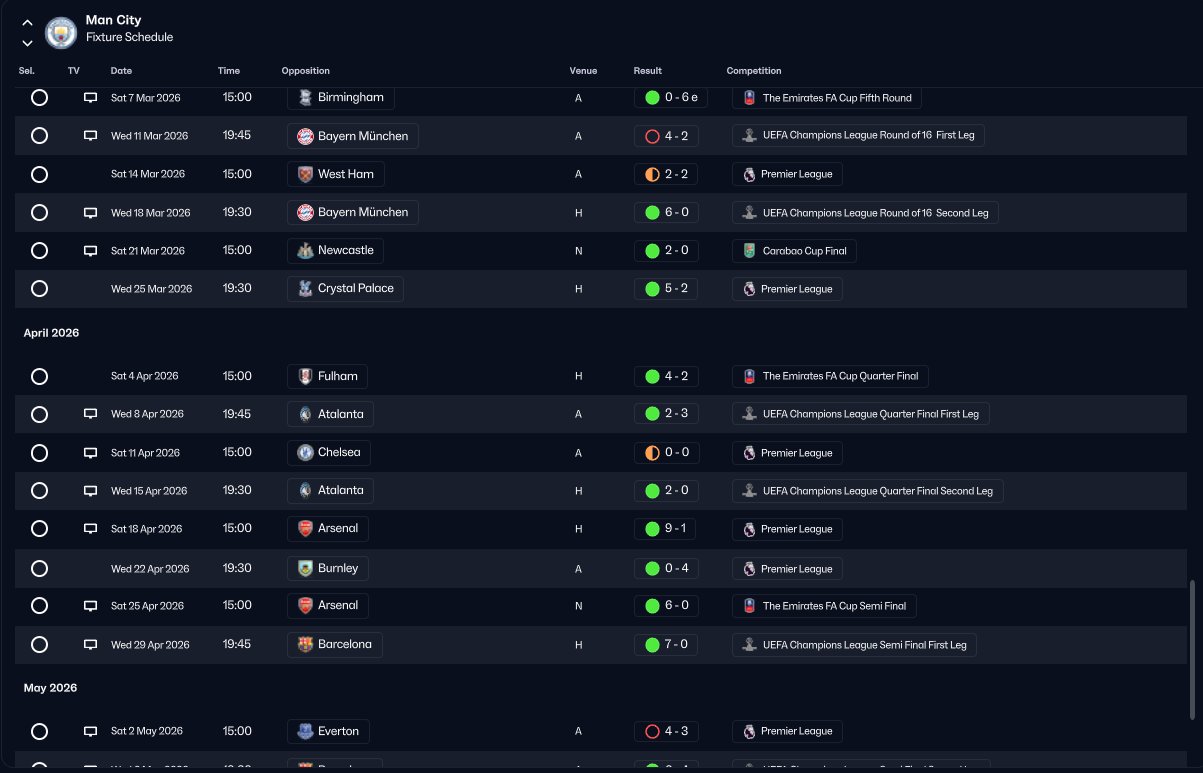Open Everton opposition team button
The height and width of the screenshot is (773, 1203).
pos(328,731)
